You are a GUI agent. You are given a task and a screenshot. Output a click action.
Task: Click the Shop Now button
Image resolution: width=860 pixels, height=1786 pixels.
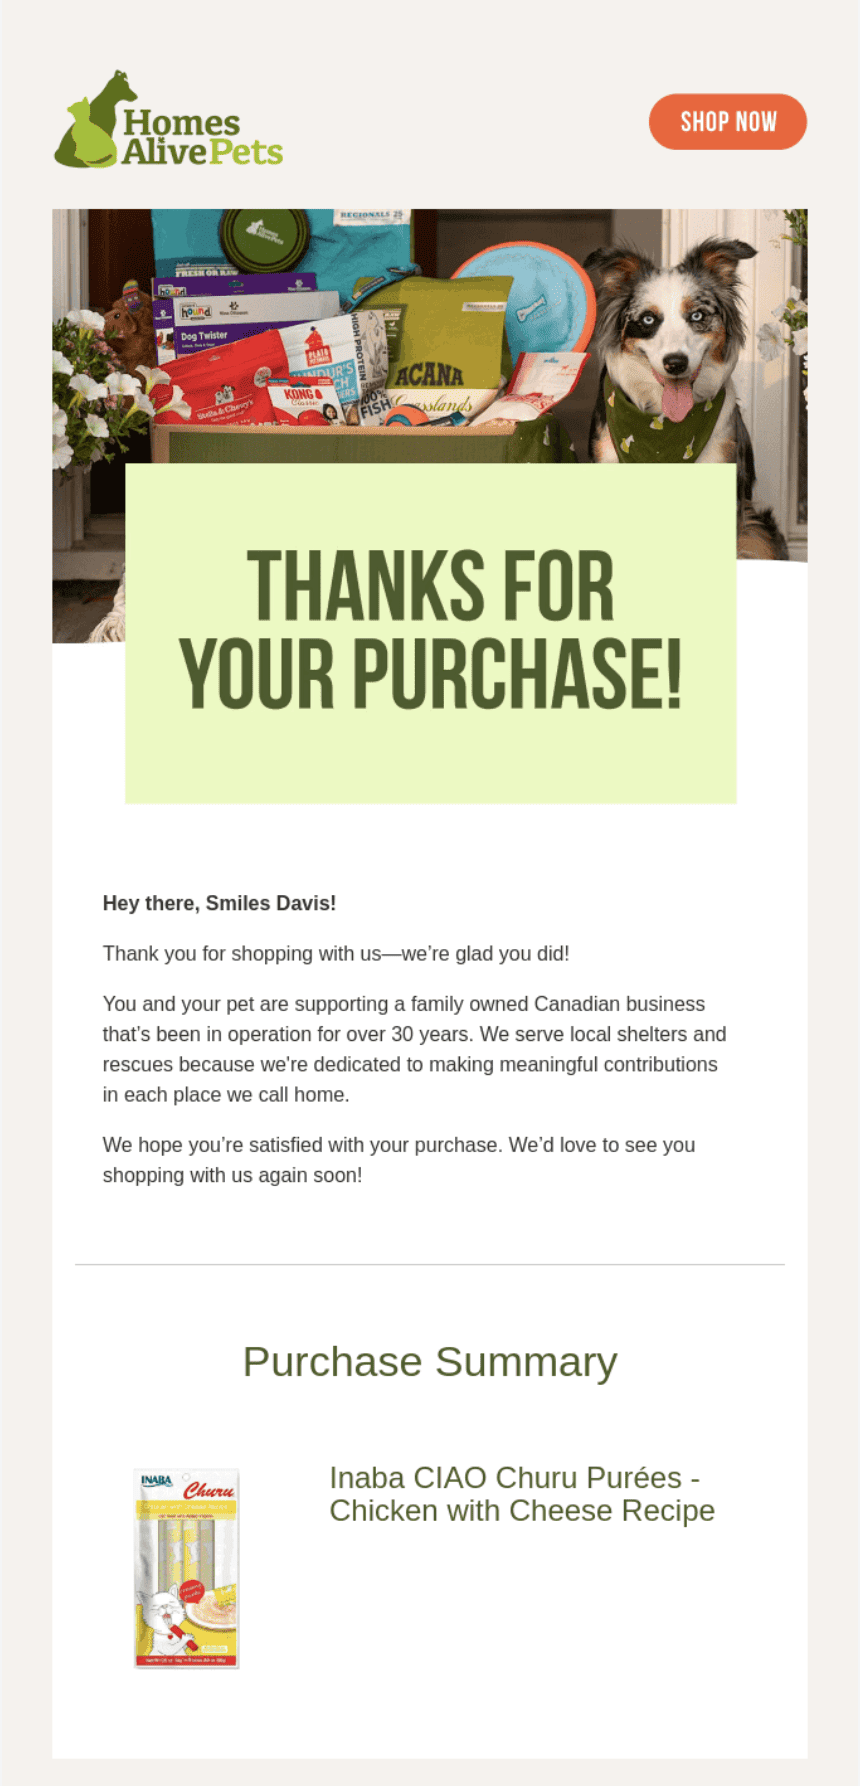[x=727, y=121]
